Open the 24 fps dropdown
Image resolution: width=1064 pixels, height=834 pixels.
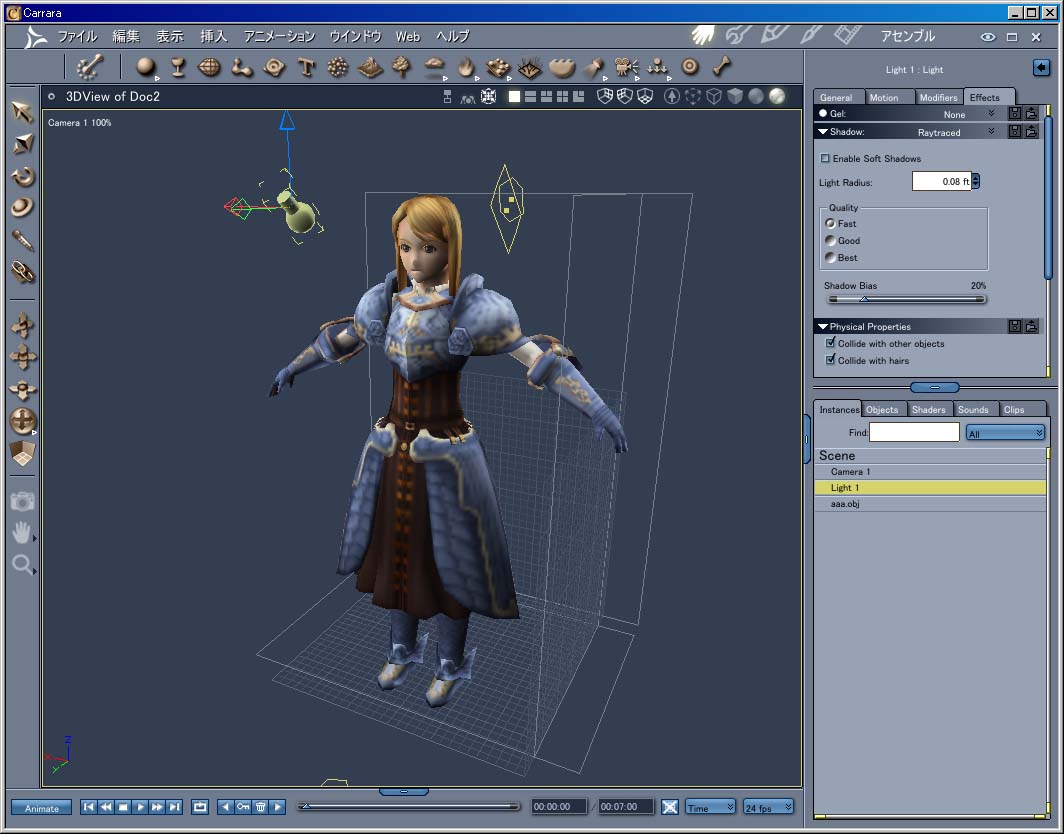(x=768, y=807)
